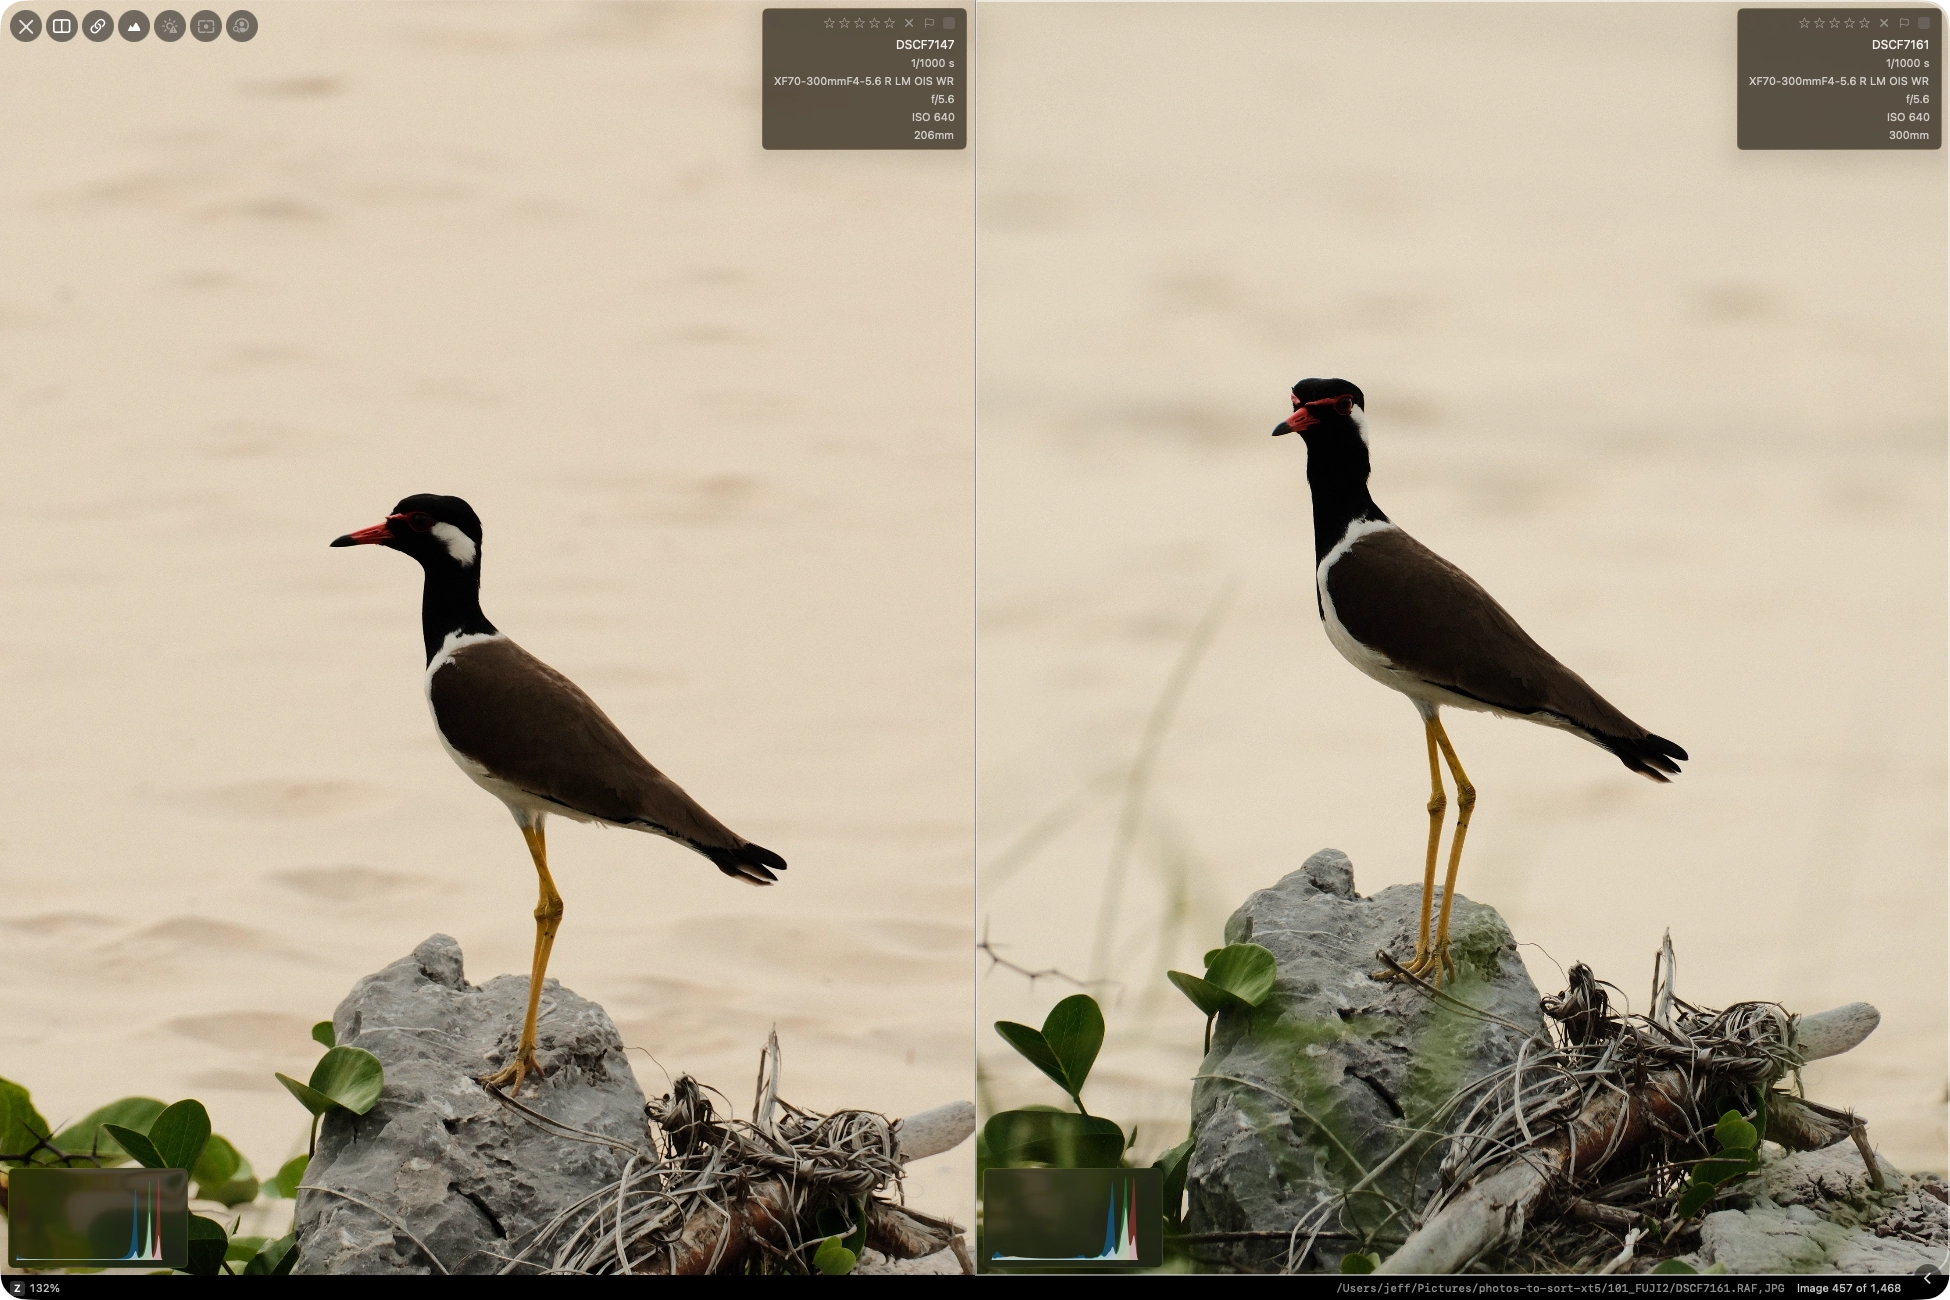Give DSCF7161 a three-star rating
Image resolution: width=1950 pixels, height=1300 pixels.
point(1834,23)
